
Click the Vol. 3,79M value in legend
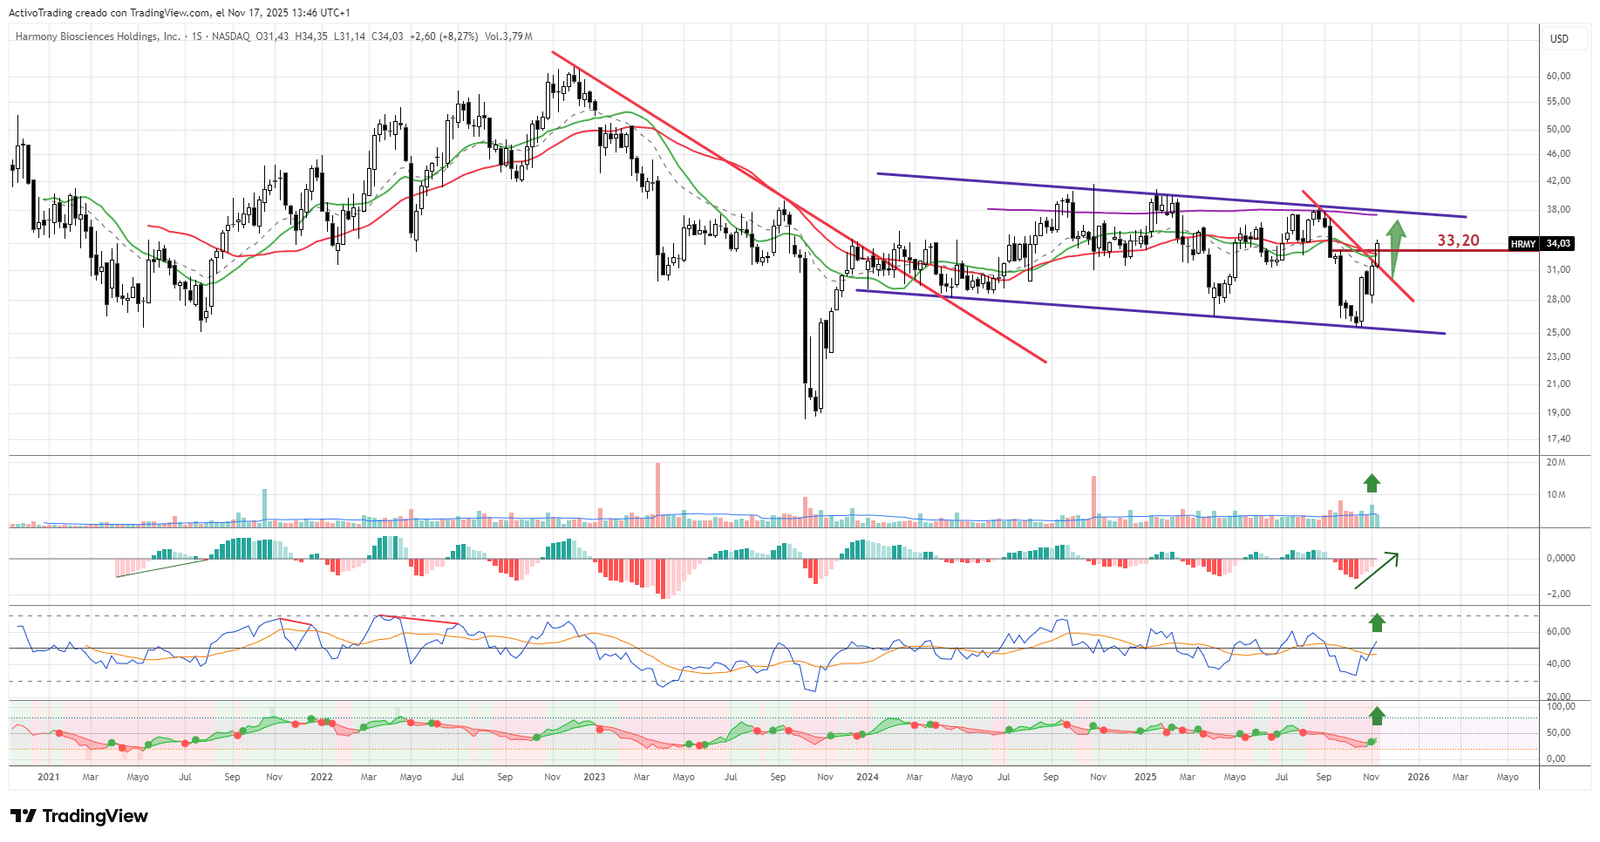click(508, 37)
